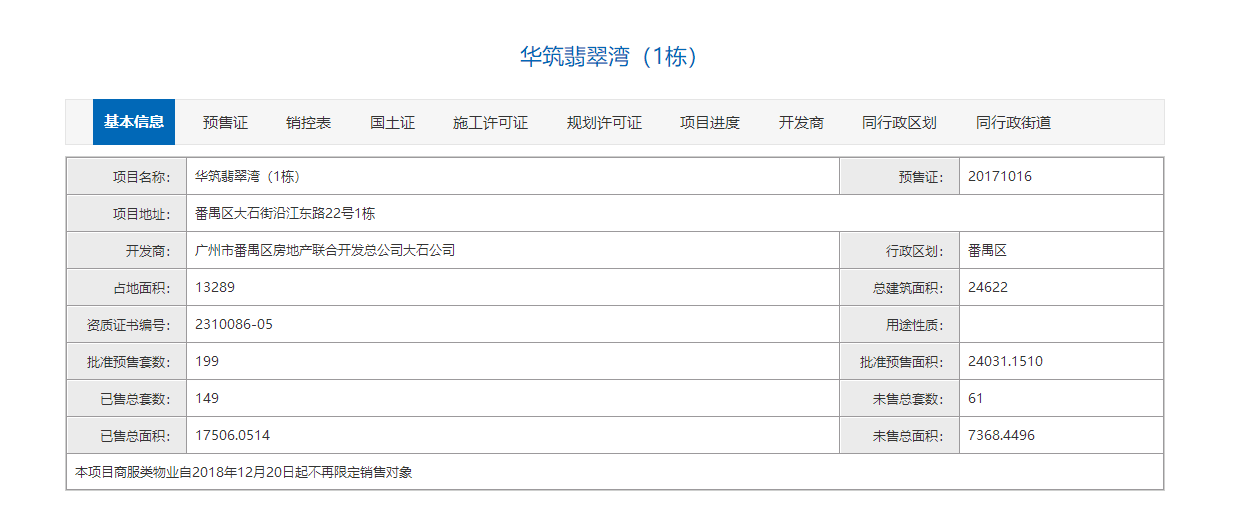Click developer name 广州市番禺区房地产联合开发总公司大石公司
1245x526 pixels.
[x=325, y=250]
